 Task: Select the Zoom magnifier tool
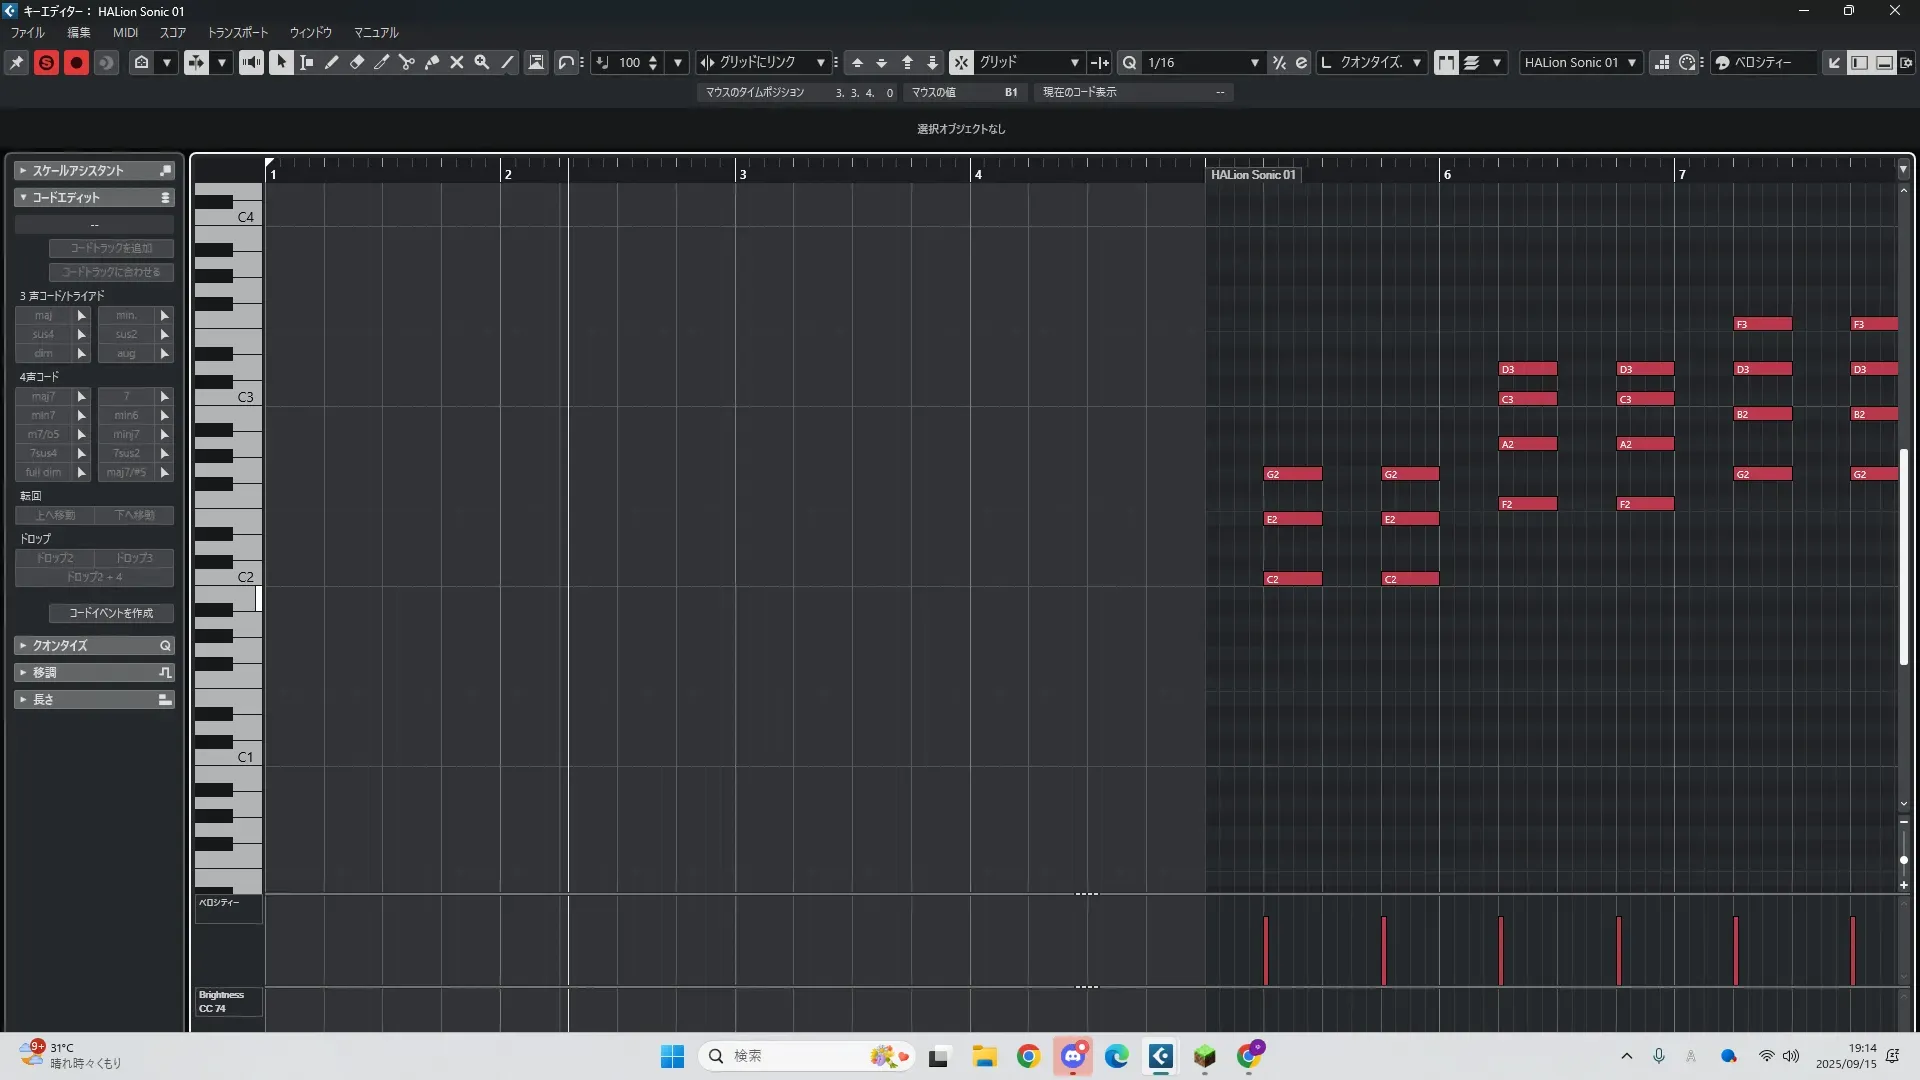pos(482,62)
